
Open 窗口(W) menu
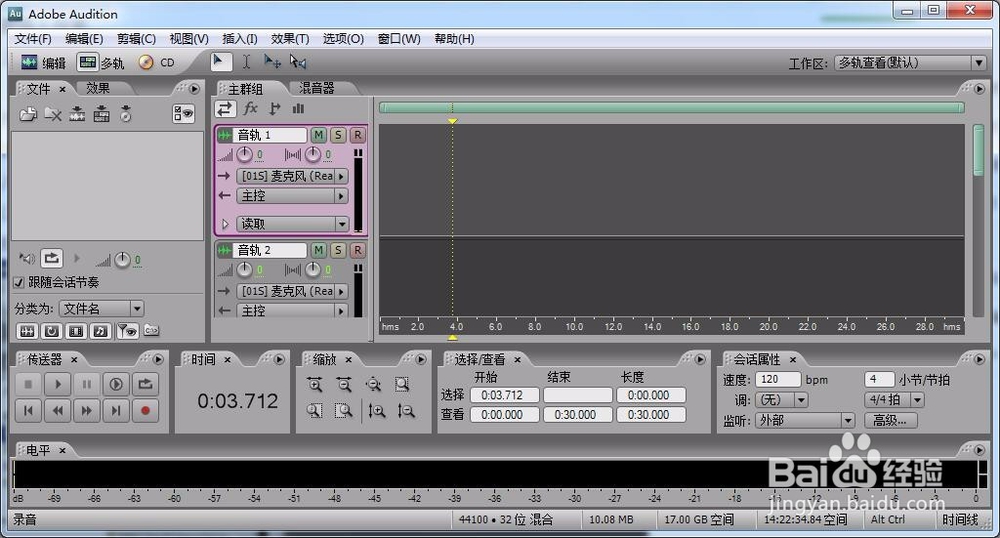[399, 39]
